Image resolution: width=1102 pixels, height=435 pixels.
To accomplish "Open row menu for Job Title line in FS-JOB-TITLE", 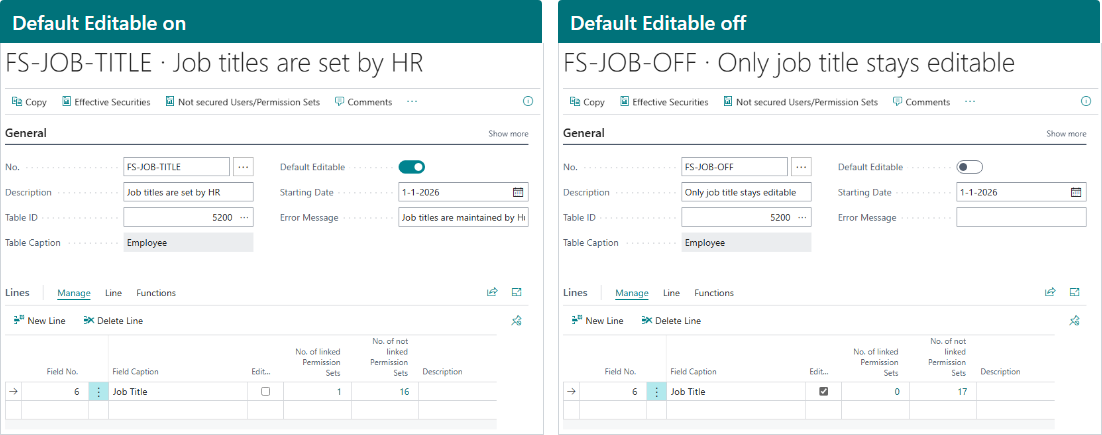I will [98, 391].
